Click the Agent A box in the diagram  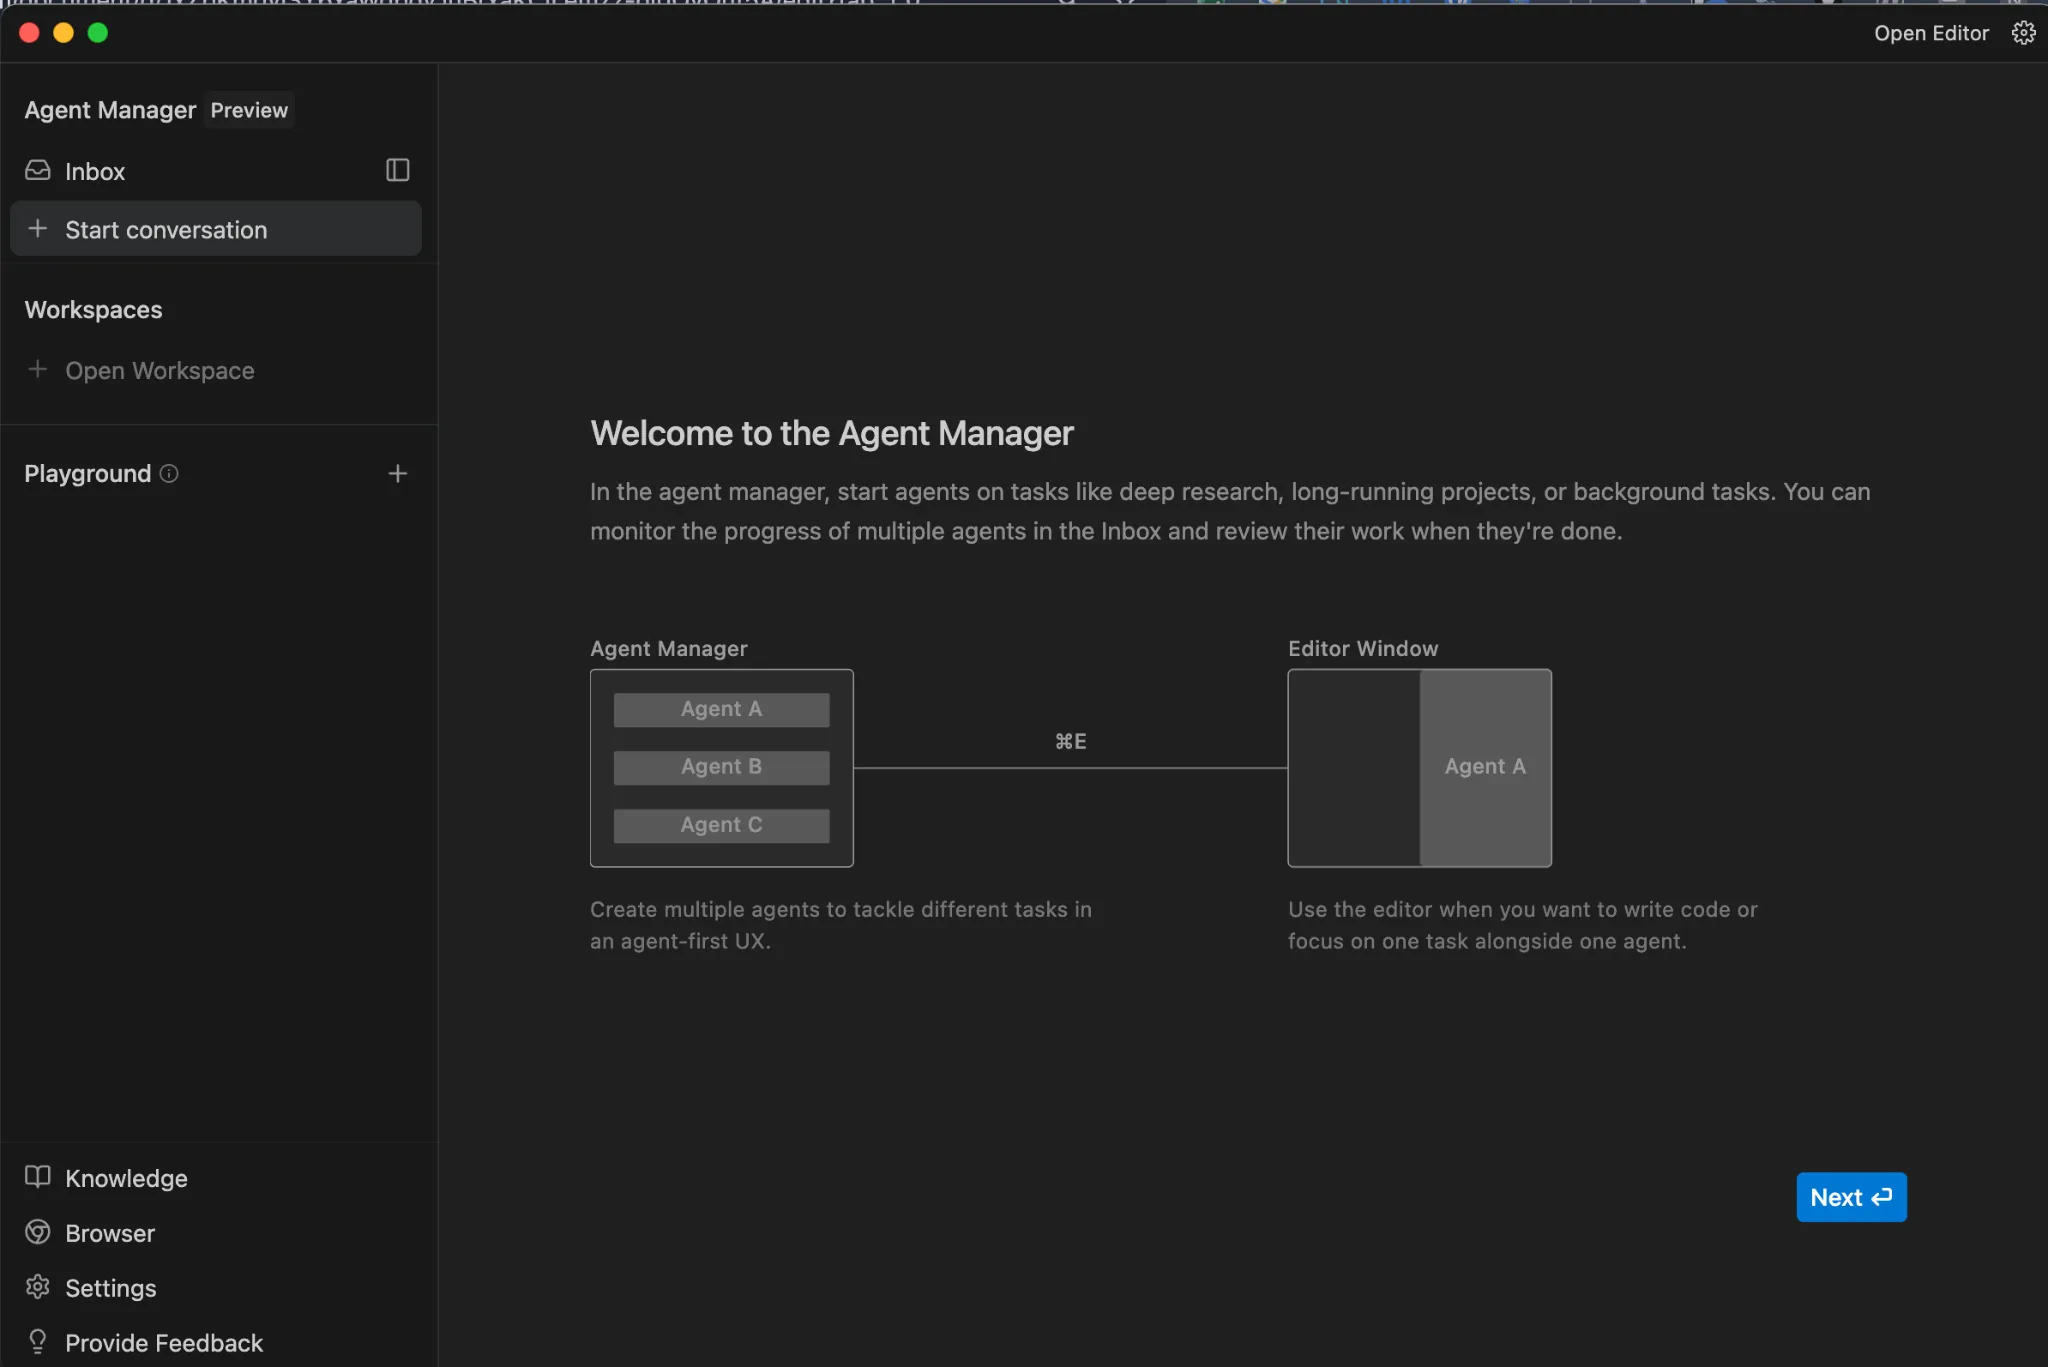click(x=720, y=709)
